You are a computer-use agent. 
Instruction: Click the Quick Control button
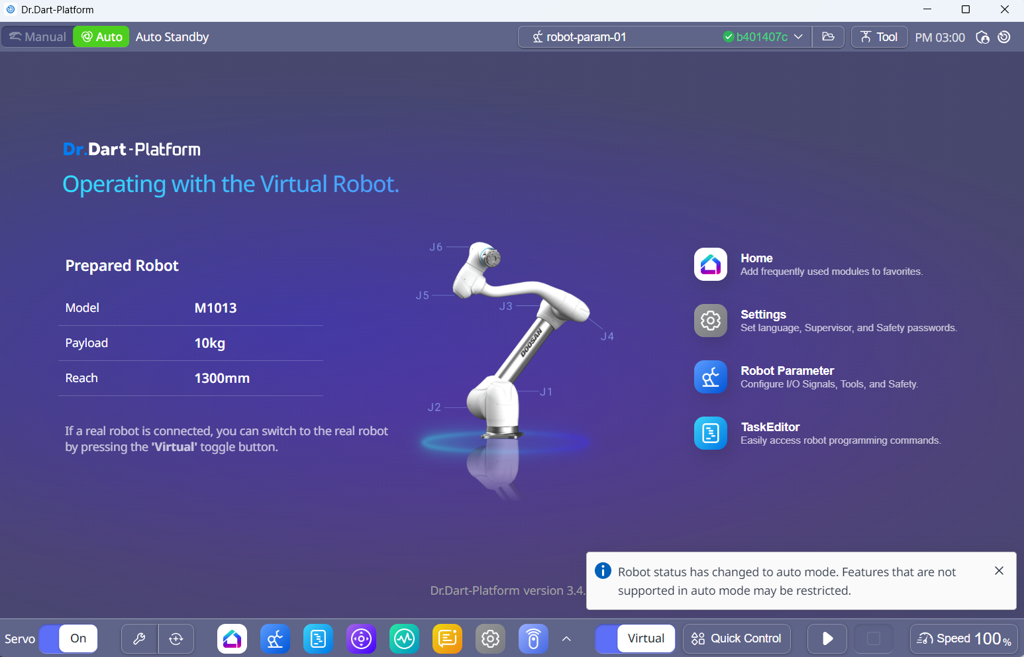(736, 638)
